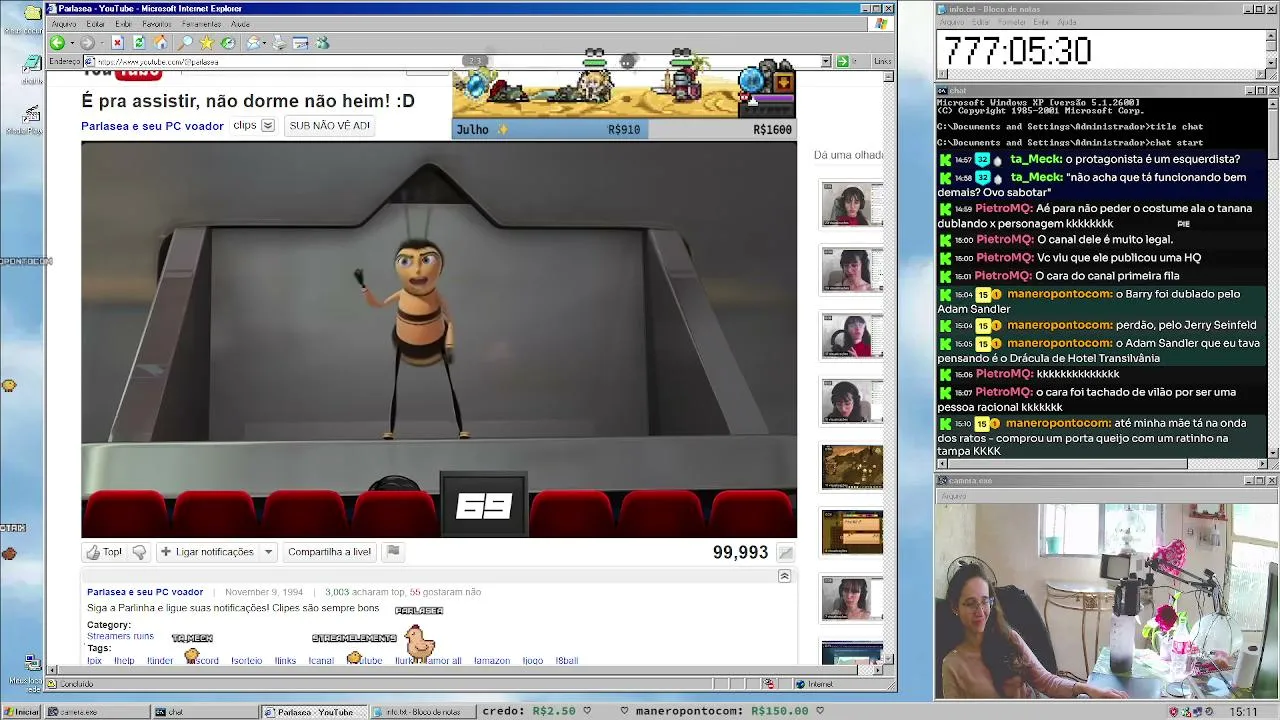Click the Ligar notificações button
1280x720 pixels.
click(207, 552)
